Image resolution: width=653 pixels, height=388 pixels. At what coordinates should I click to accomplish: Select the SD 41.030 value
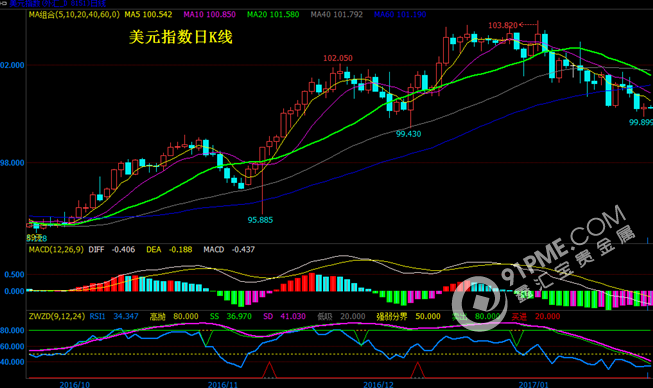[x=284, y=316]
